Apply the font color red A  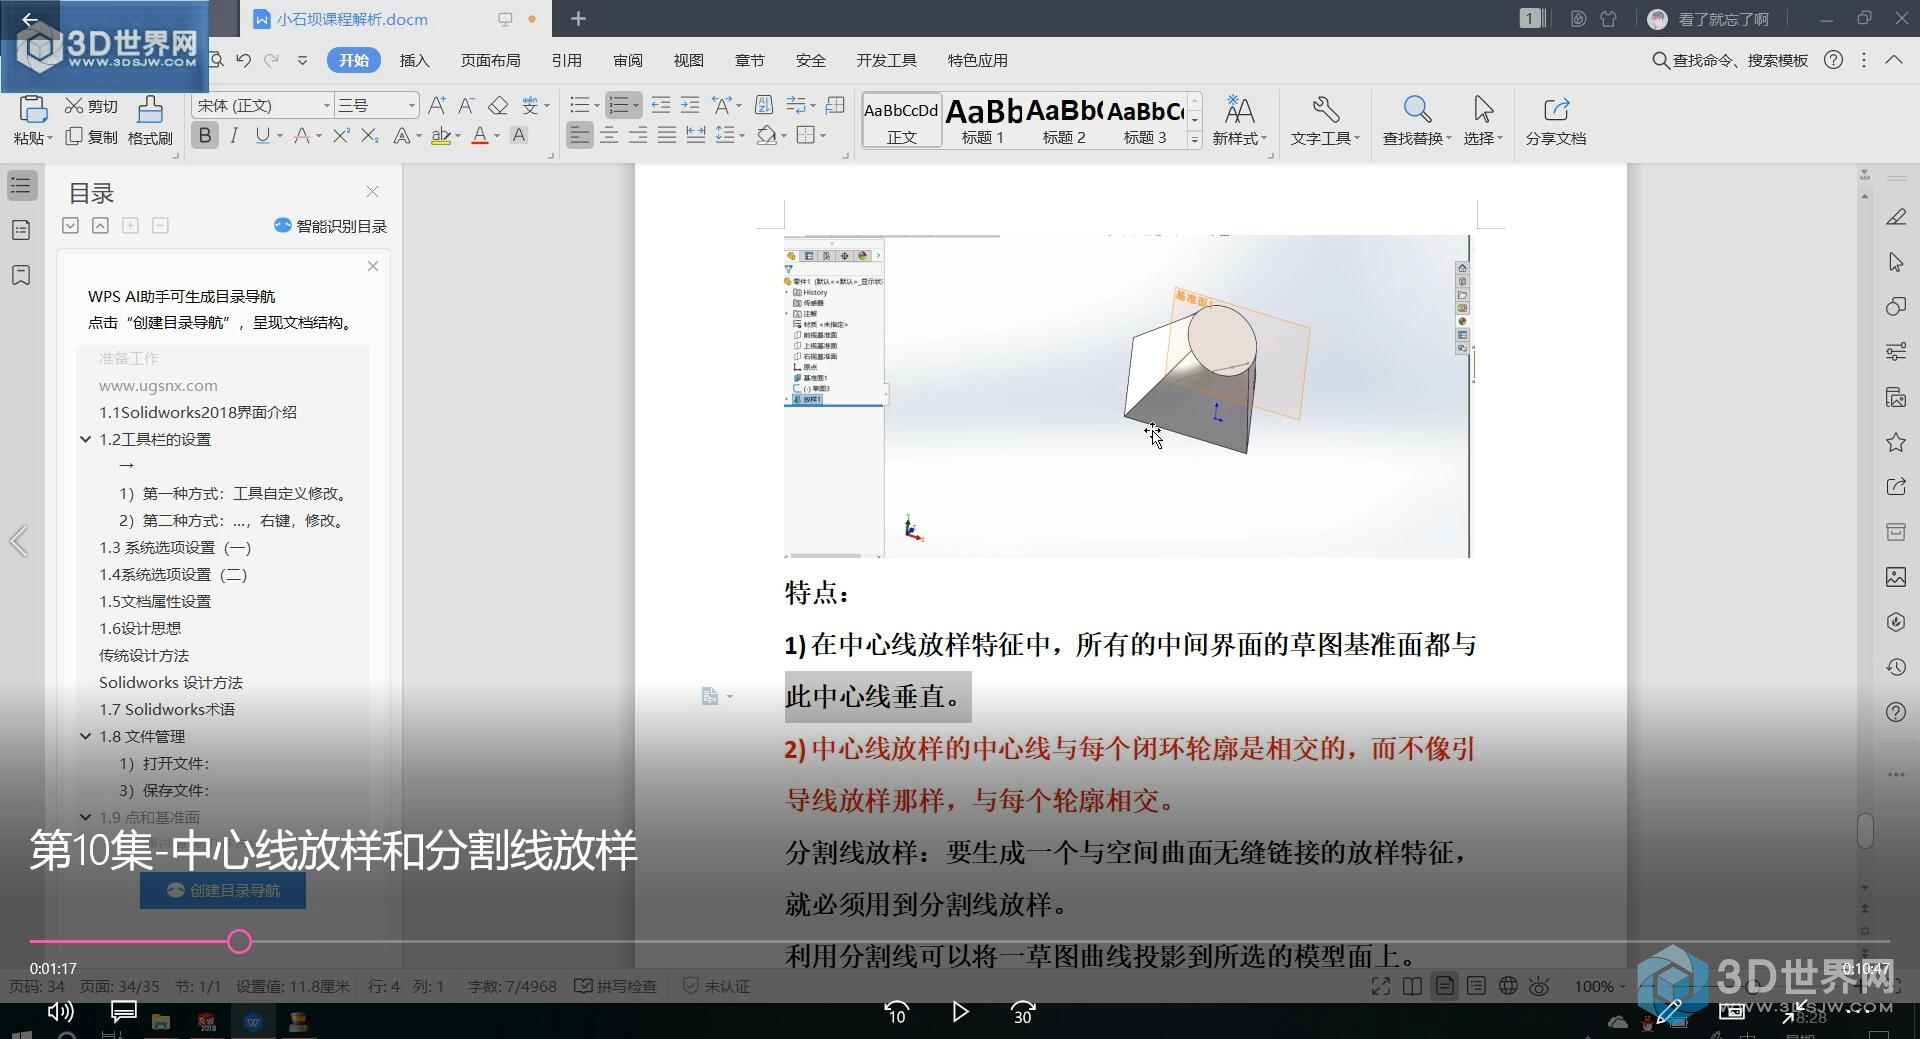tap(480, 135)
